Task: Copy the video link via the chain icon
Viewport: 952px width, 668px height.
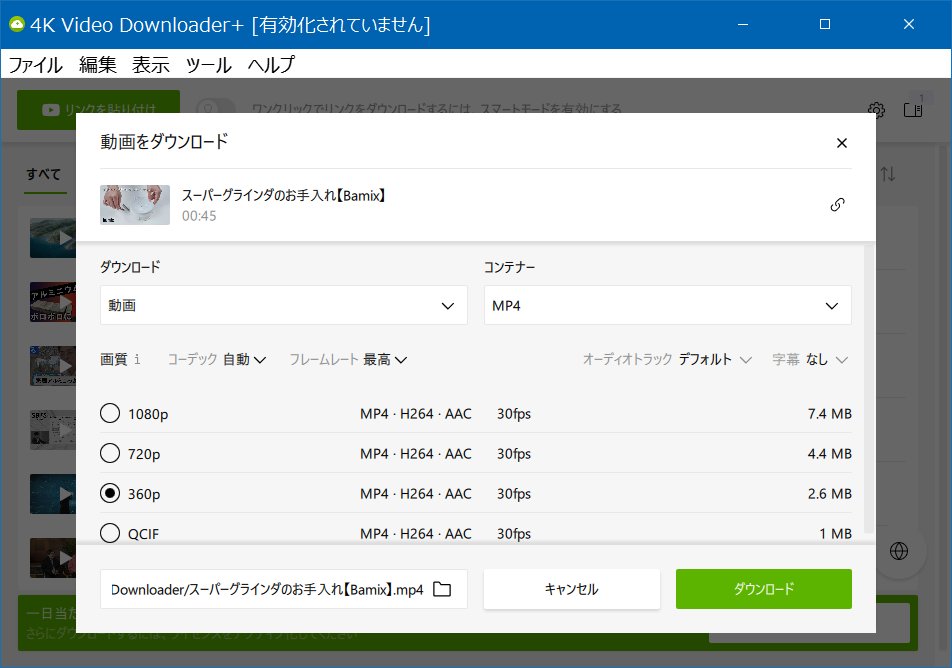Action: 837,204
